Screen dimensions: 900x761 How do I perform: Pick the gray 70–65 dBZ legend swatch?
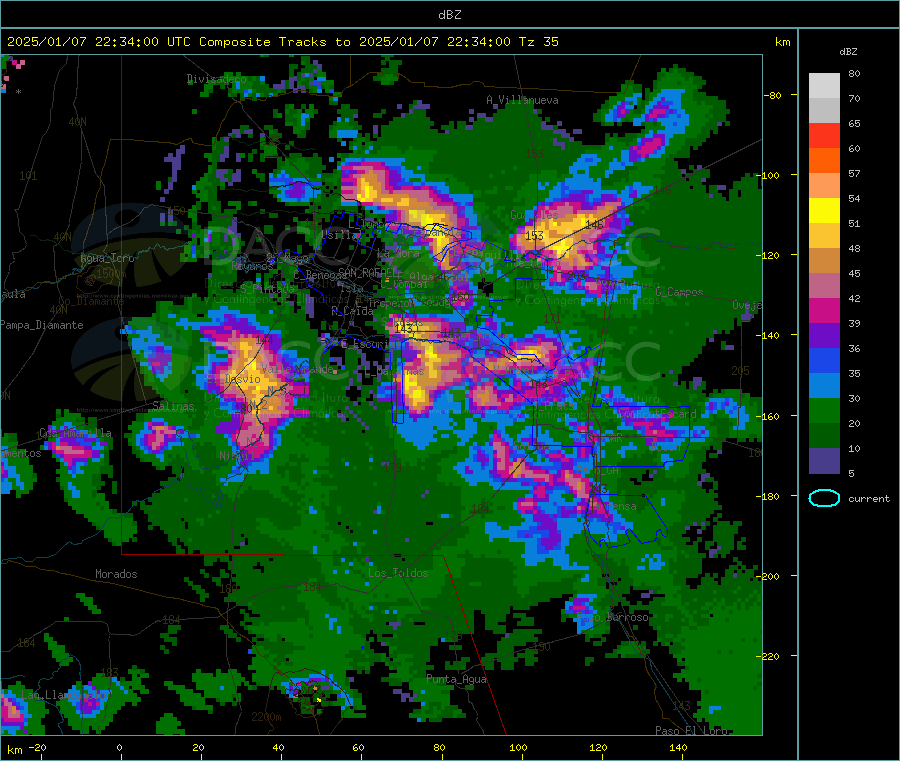(824, 111)
